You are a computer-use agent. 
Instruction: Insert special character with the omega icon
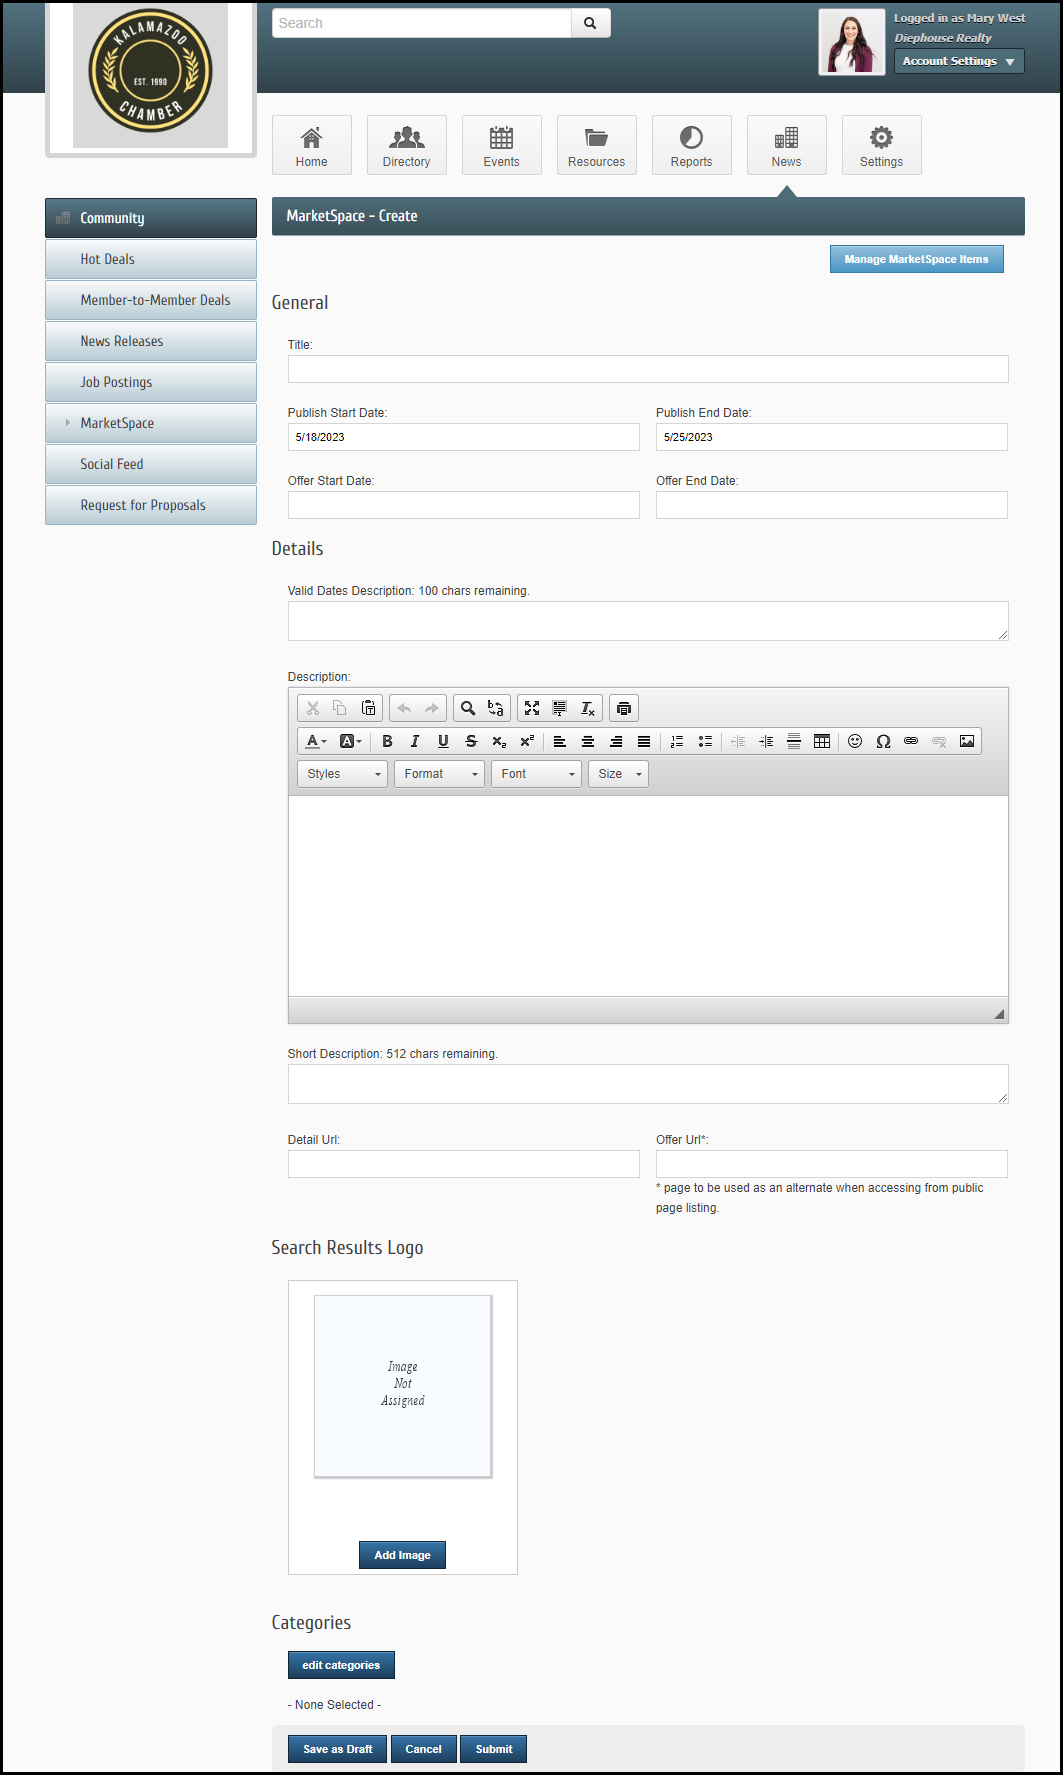coord(883,741)
